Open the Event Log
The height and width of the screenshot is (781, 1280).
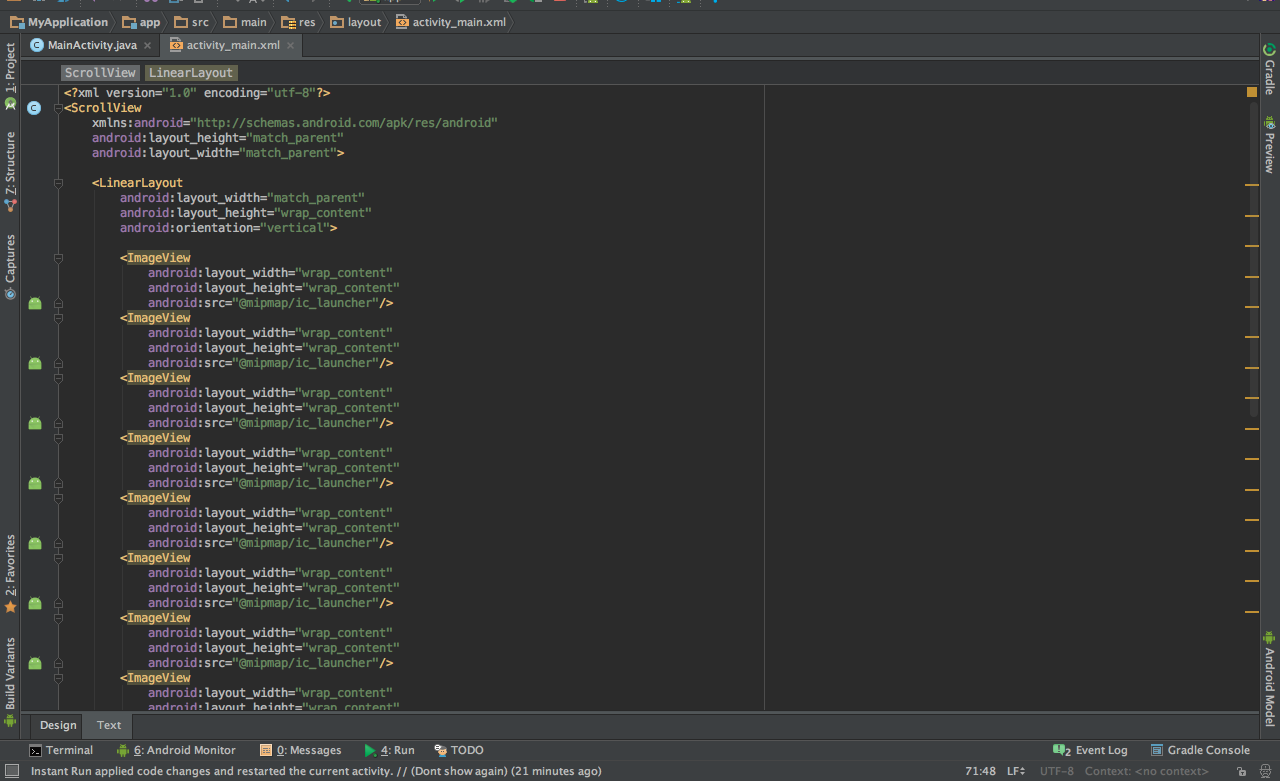[x=1098, y=750]
